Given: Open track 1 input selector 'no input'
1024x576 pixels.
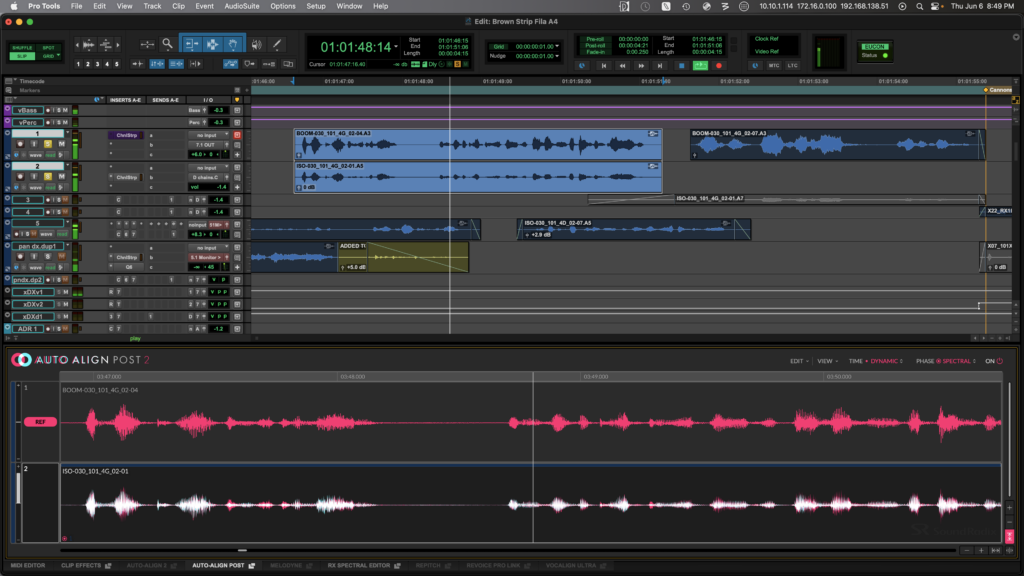Looking at the screenshot, I should [206, 135].
